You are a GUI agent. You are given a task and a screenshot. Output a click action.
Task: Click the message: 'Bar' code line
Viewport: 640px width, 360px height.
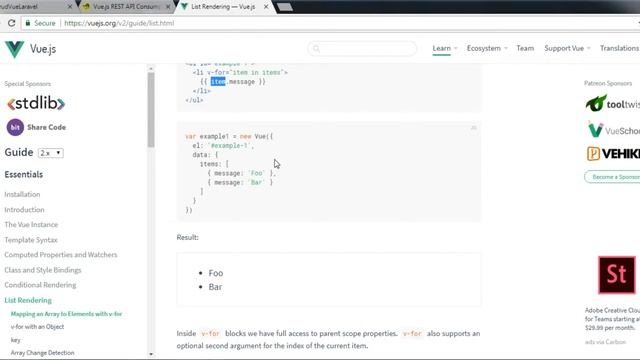[x=240, y=182]
